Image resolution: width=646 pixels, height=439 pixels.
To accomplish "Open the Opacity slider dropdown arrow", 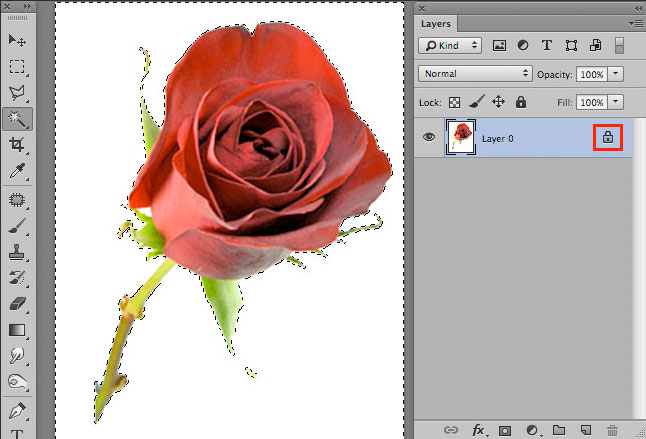I will pyautogui.click(x=616, y=74).
